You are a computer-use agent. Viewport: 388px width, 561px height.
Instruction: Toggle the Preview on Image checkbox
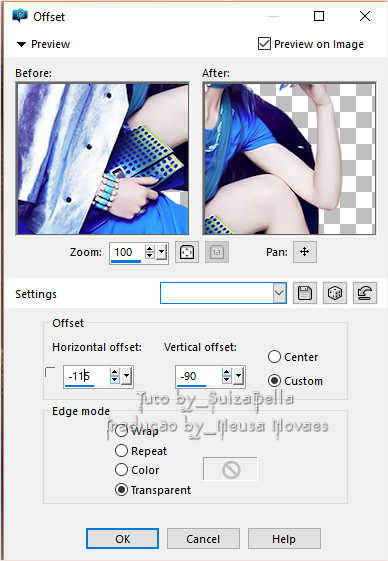click(x=264, y=44)
